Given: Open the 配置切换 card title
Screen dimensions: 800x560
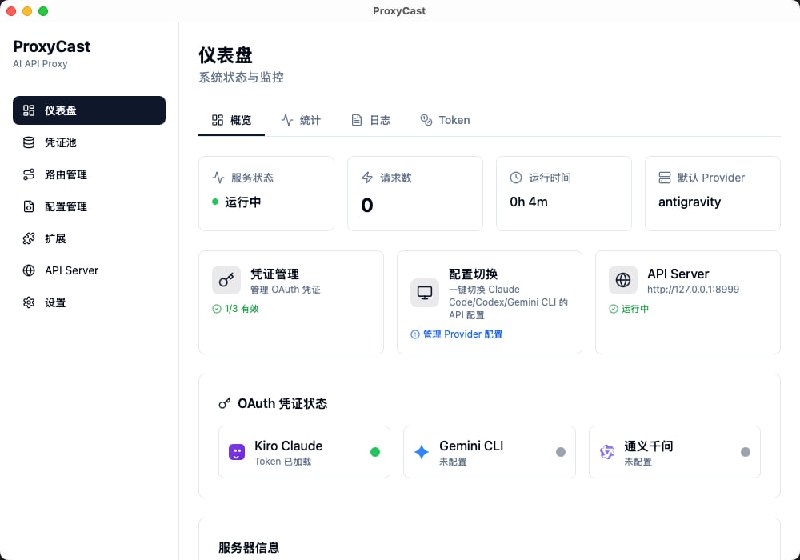Looking at the screenshot, I should tap(473, 274).
